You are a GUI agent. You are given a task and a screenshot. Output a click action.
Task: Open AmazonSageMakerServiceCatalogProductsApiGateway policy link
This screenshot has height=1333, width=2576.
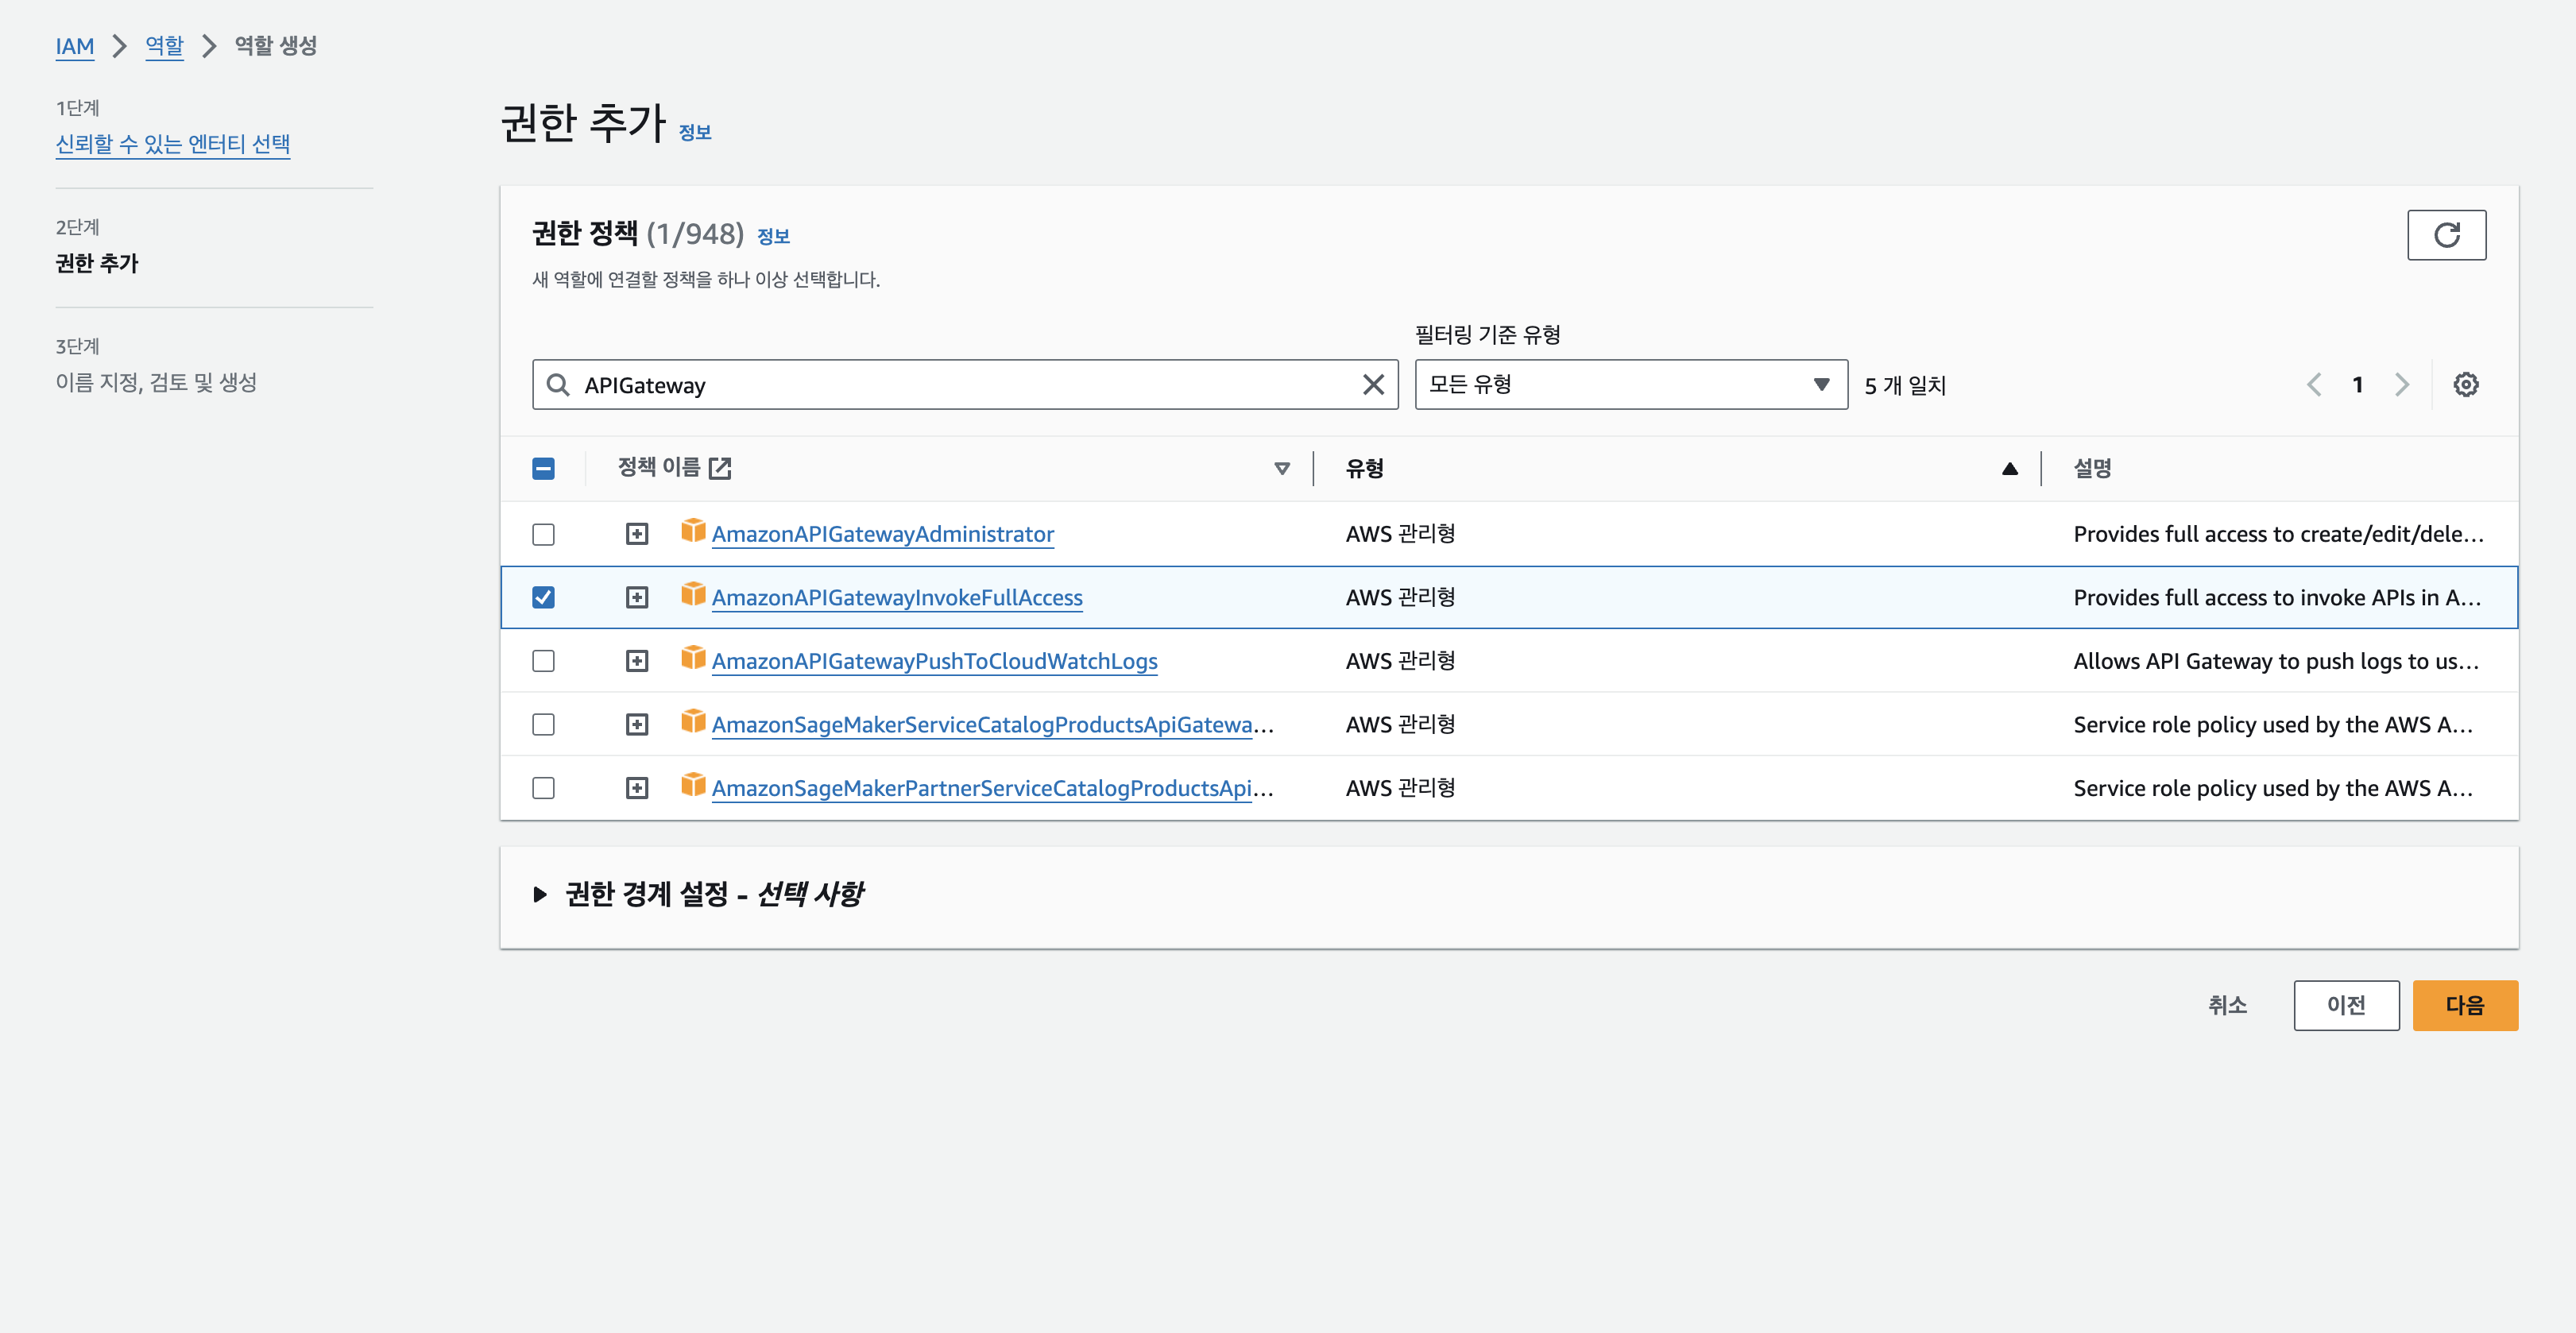tap(990, 725)
